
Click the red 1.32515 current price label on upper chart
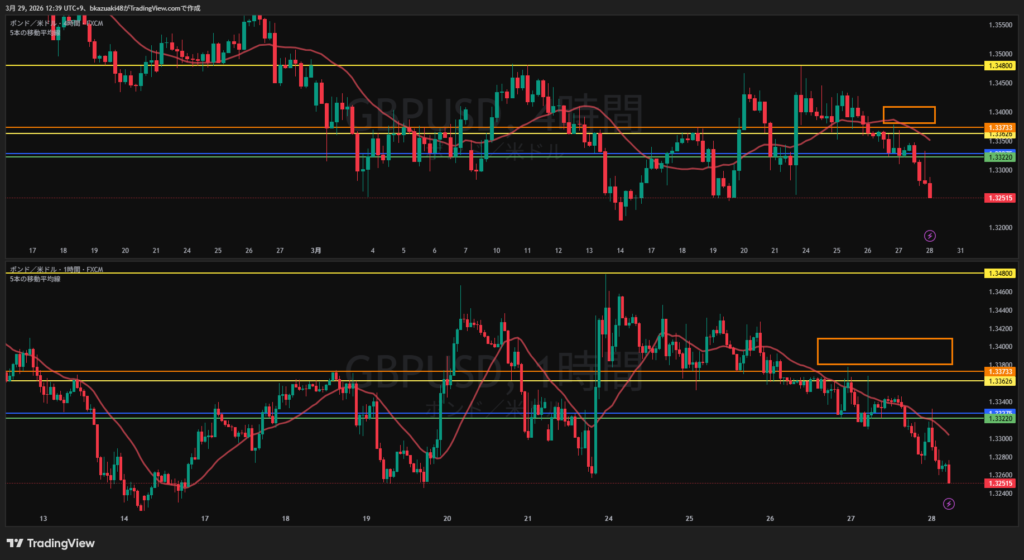coord(999,198)
